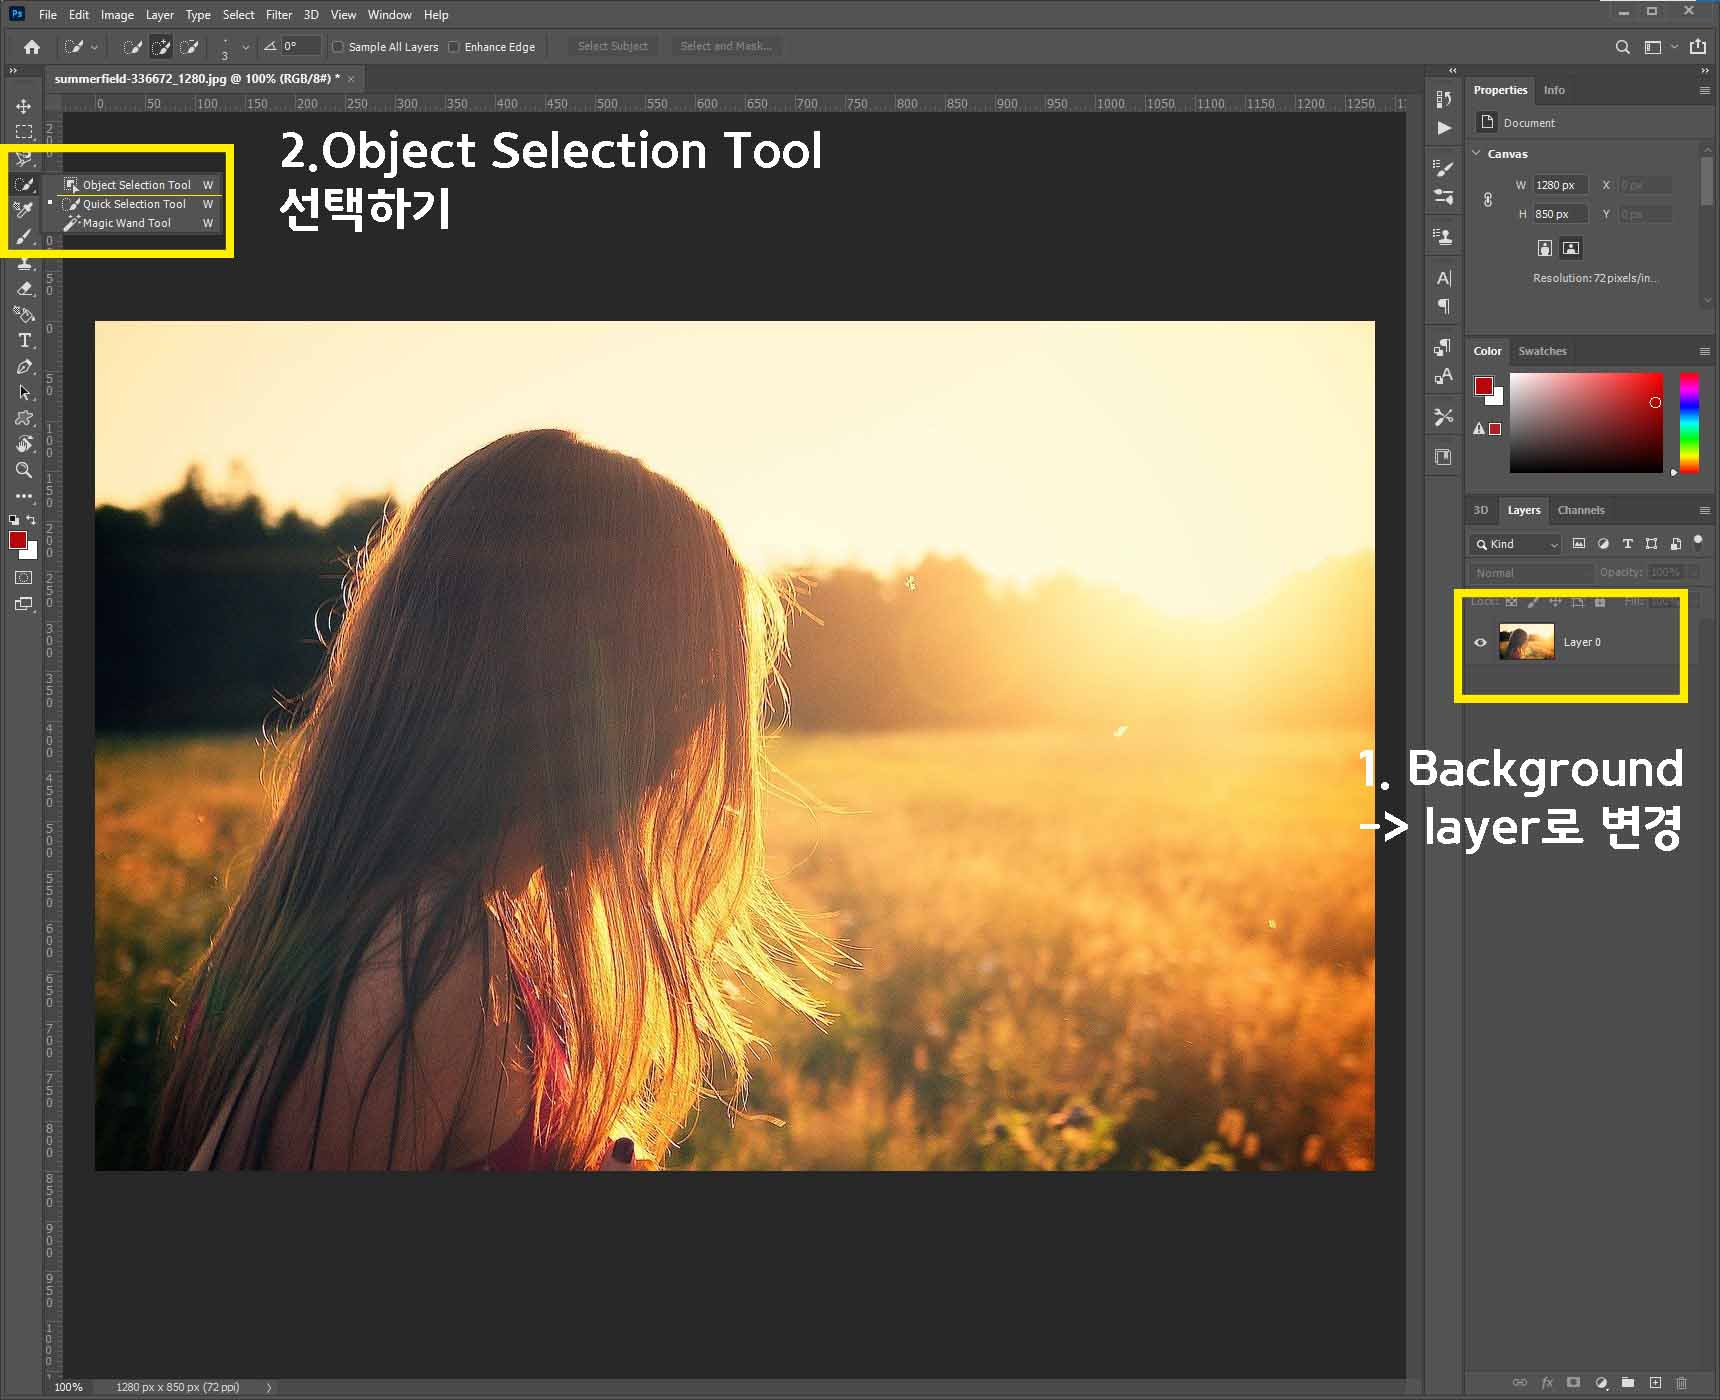The height and width of the screenshot is (1400, 1720).
Task: Create new layer button at Layers bottom
Action: pos(1655,1382)
